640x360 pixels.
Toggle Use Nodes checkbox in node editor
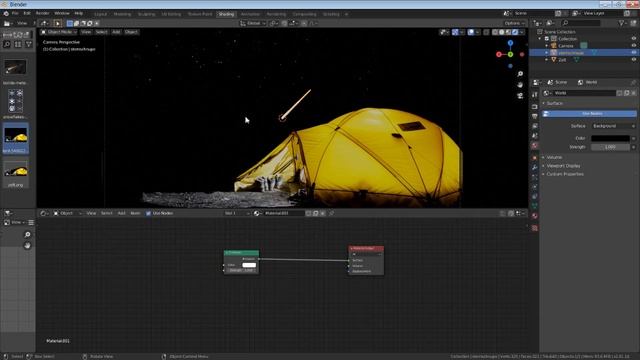pyautogui.click(x=149, y=213)
